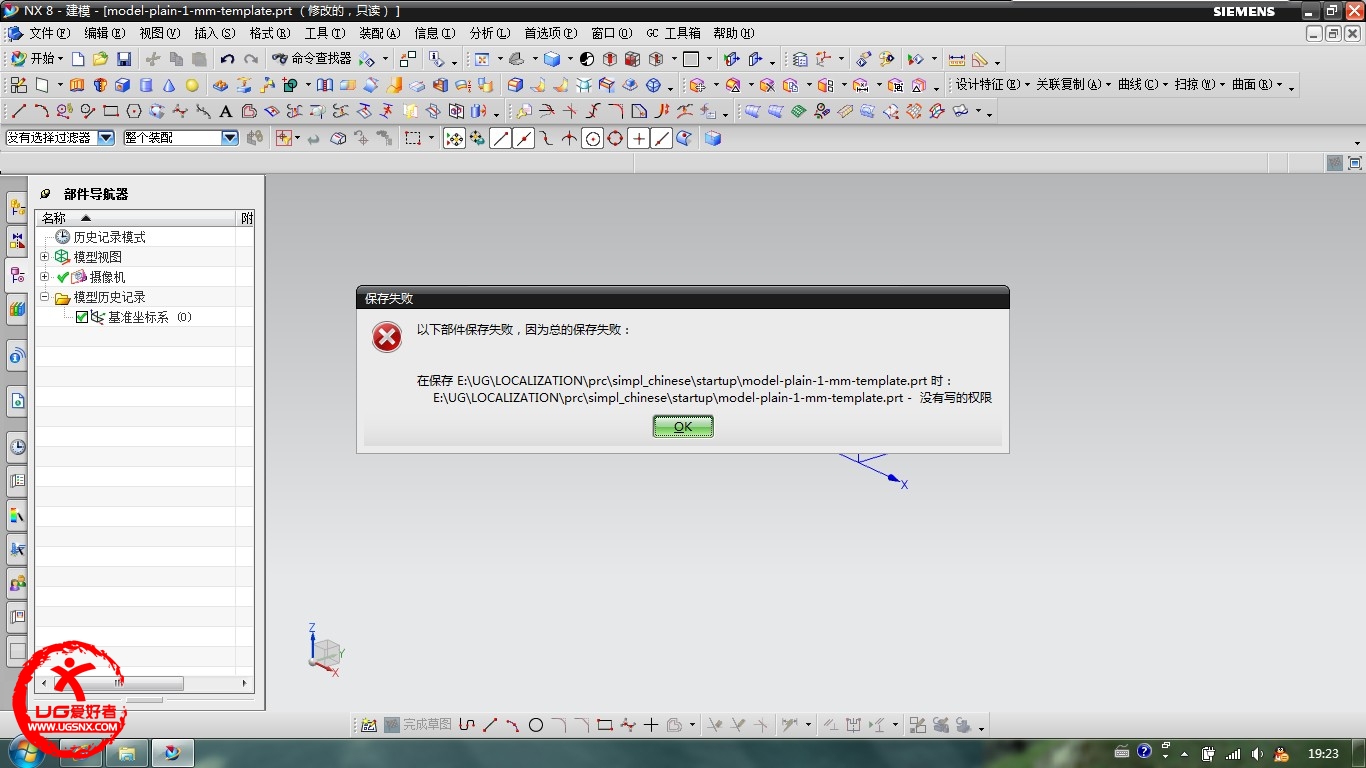Toggle the quadrant point snap icon
Screen dimensions: 1366x768
(x=616, y=138)
